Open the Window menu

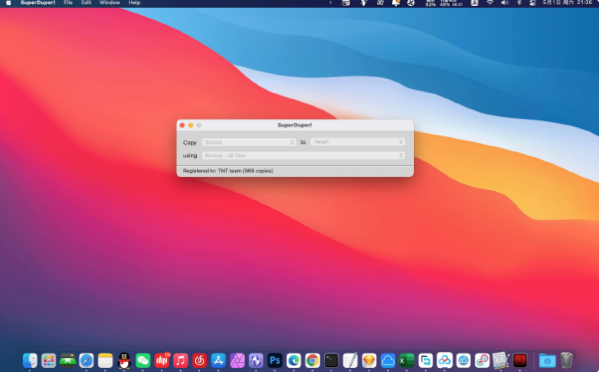tap(110, 3)
